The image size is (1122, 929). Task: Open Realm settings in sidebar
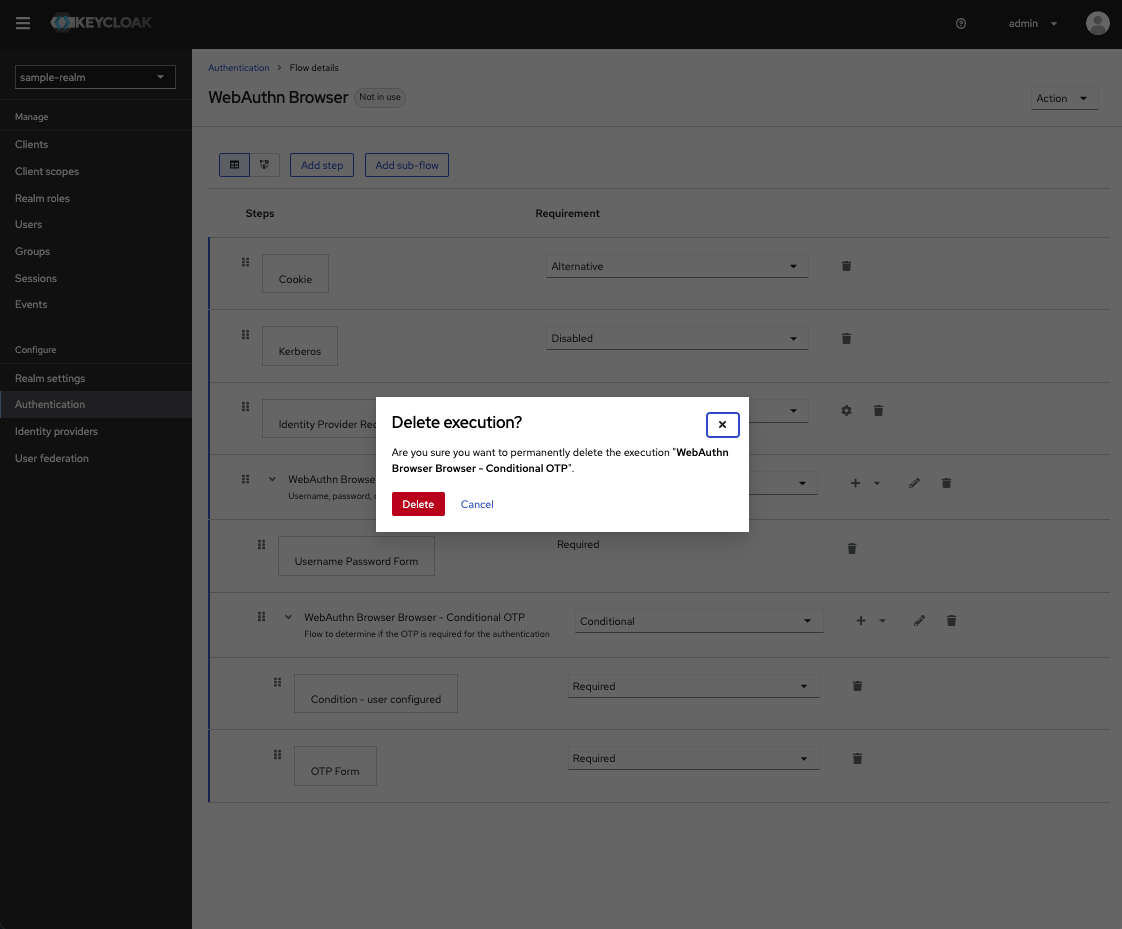[50, 378]
